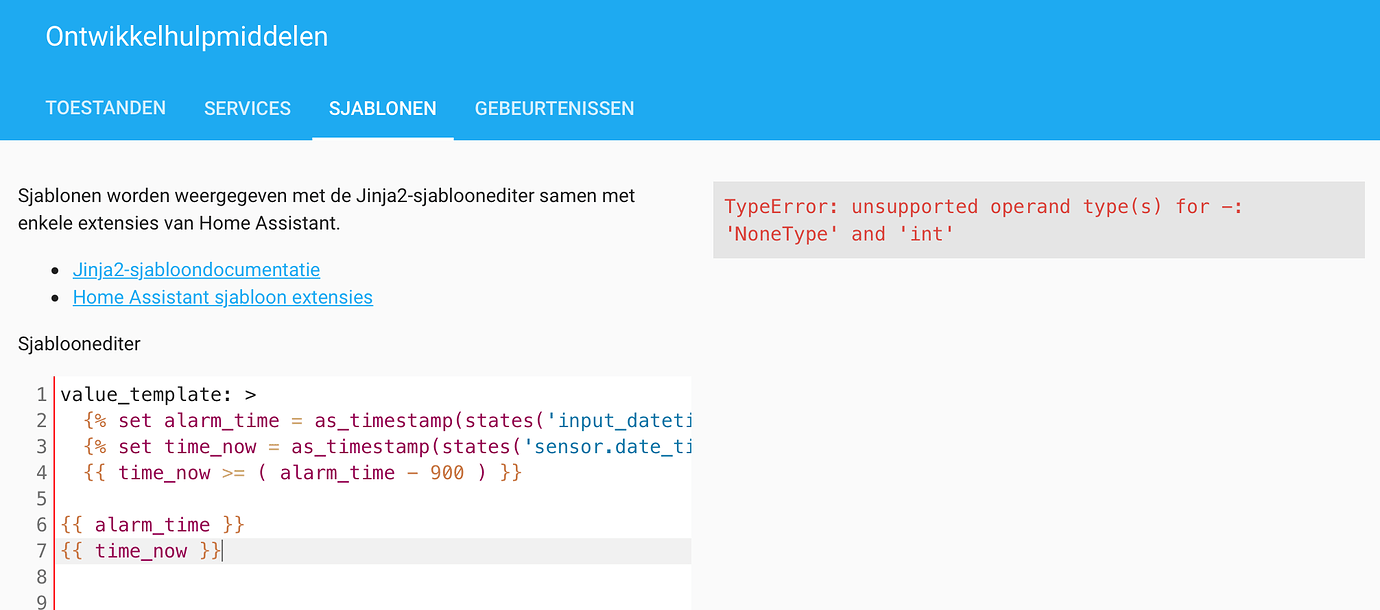Click the value_template line in the editor
The height and width of the screenshot is (610, 1380).
tap(159, 394)
